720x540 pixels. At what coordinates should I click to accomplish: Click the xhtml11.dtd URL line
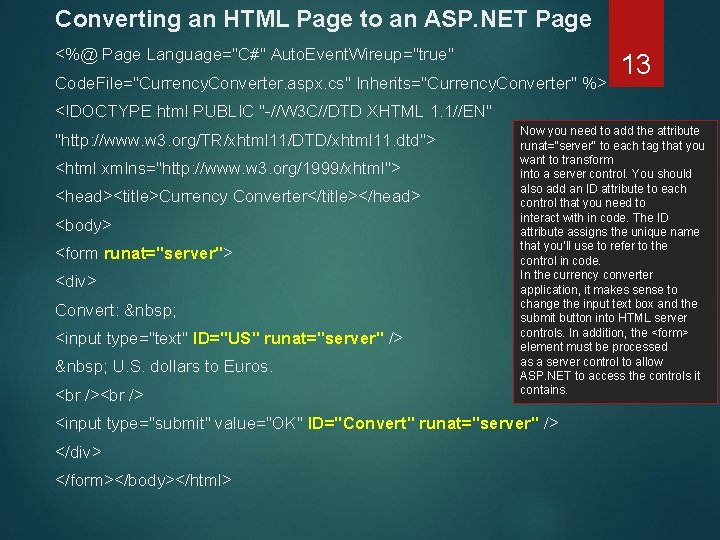click(x=245, y=140)
